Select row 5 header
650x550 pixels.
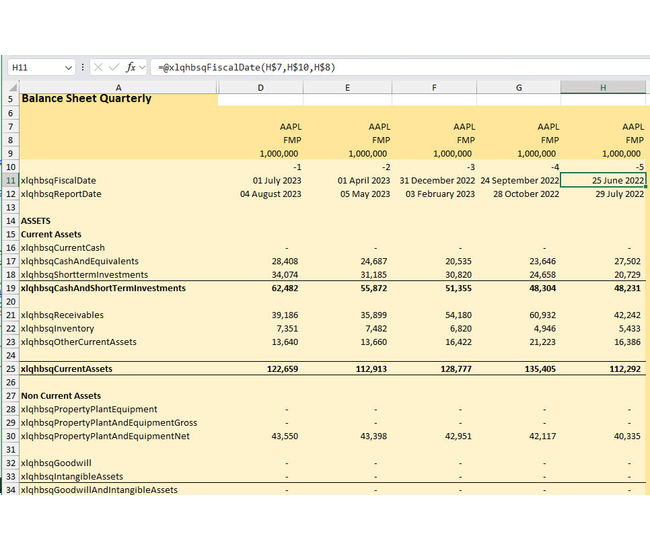click(x=10, y=99)
